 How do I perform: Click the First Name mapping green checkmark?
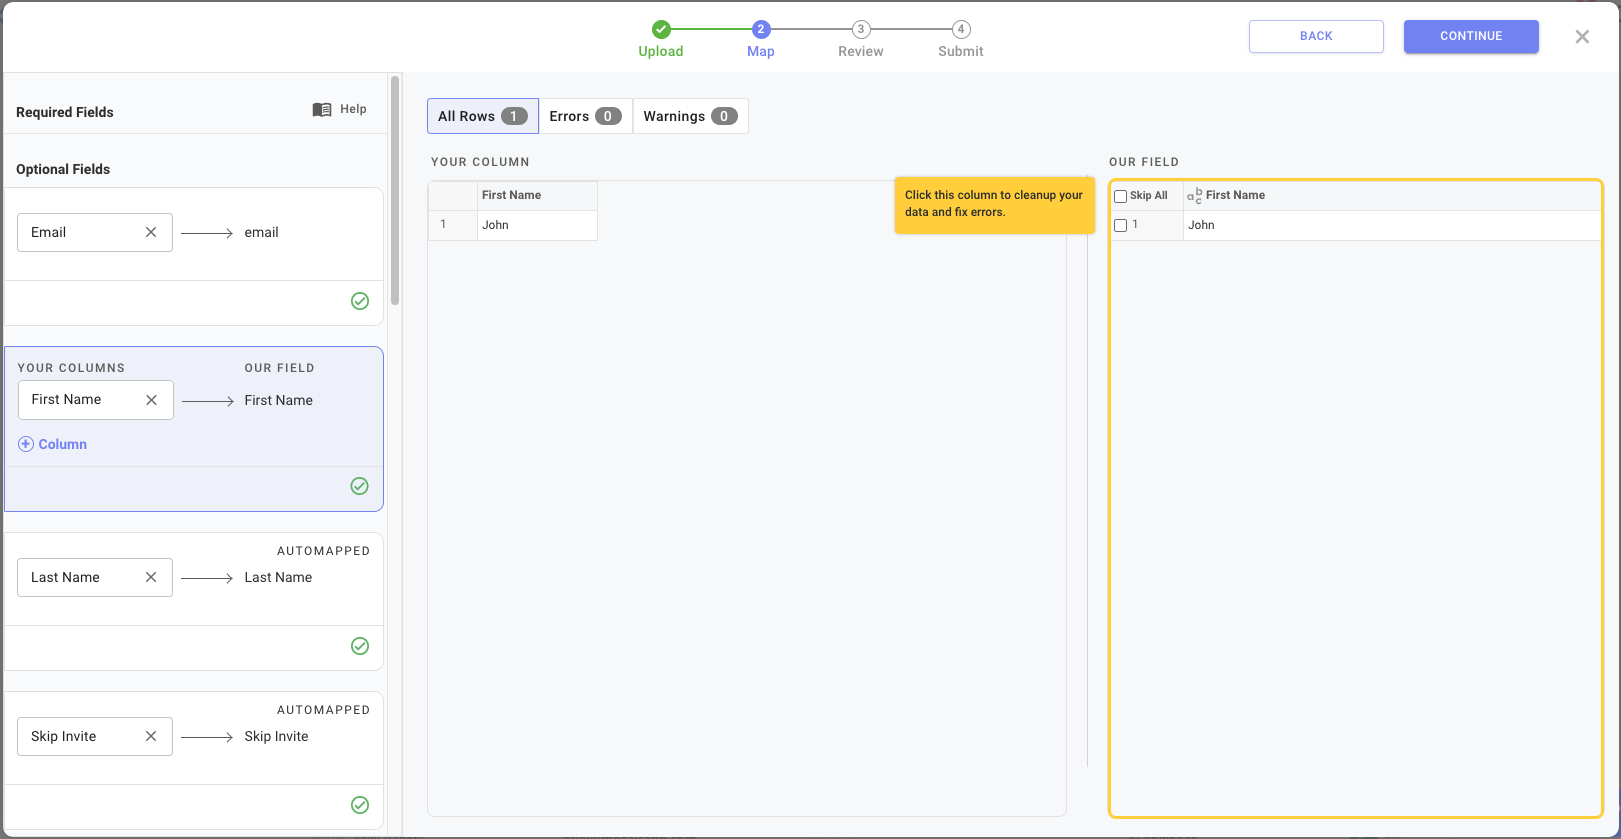pos(360,486)
